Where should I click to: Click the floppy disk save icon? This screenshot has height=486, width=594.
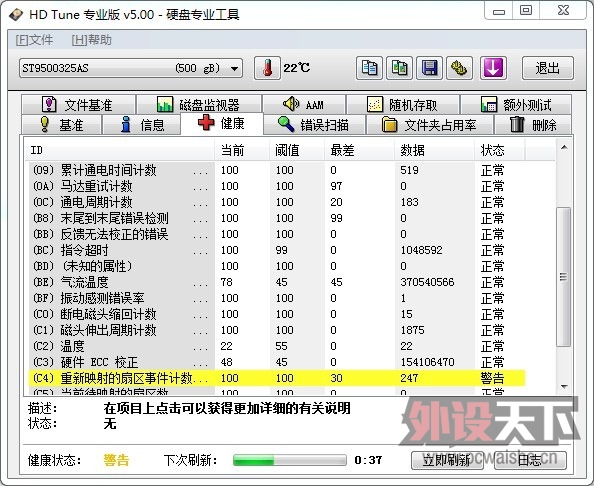[429, 68]
